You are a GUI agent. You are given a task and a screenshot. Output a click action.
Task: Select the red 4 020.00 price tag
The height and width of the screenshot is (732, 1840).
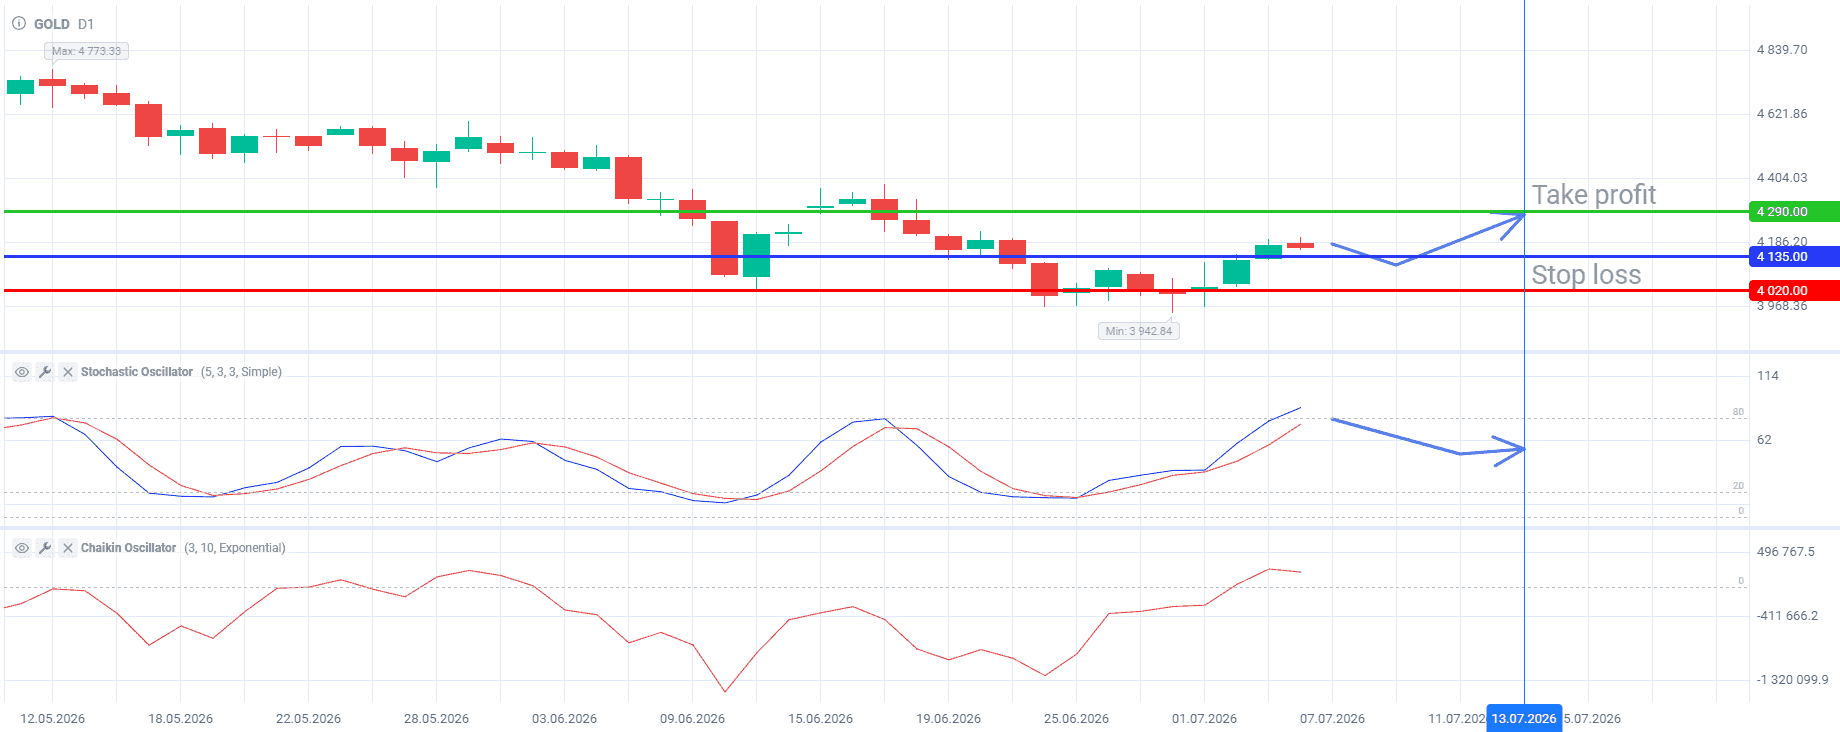[x=1794, y=291]
